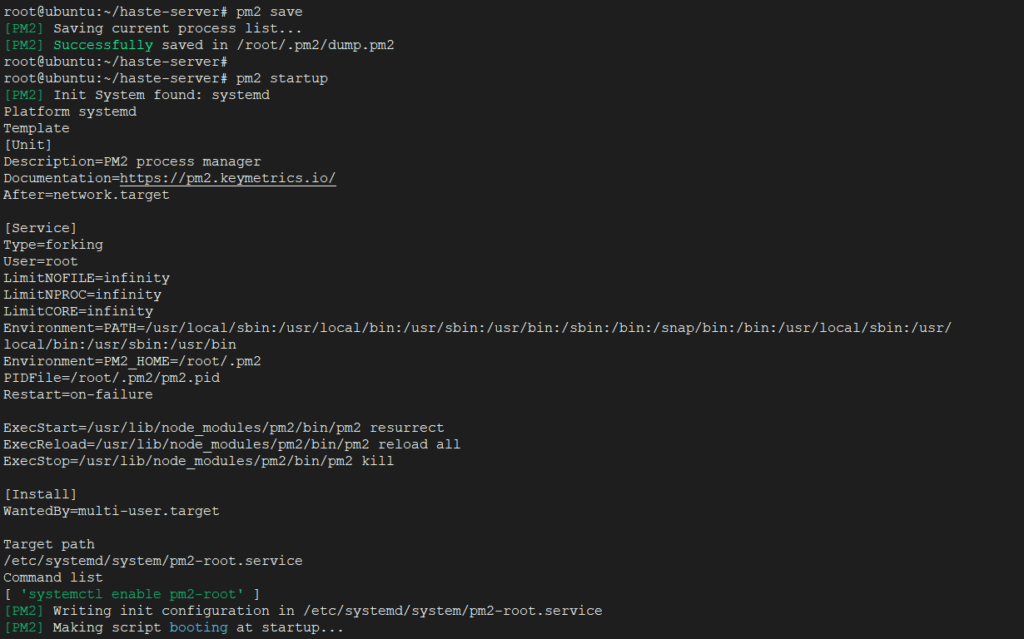The image size is (1024, 639).
Task: Click the PIDFile=/root/.pm2/pm2.pid line
Action: [112, 378]
